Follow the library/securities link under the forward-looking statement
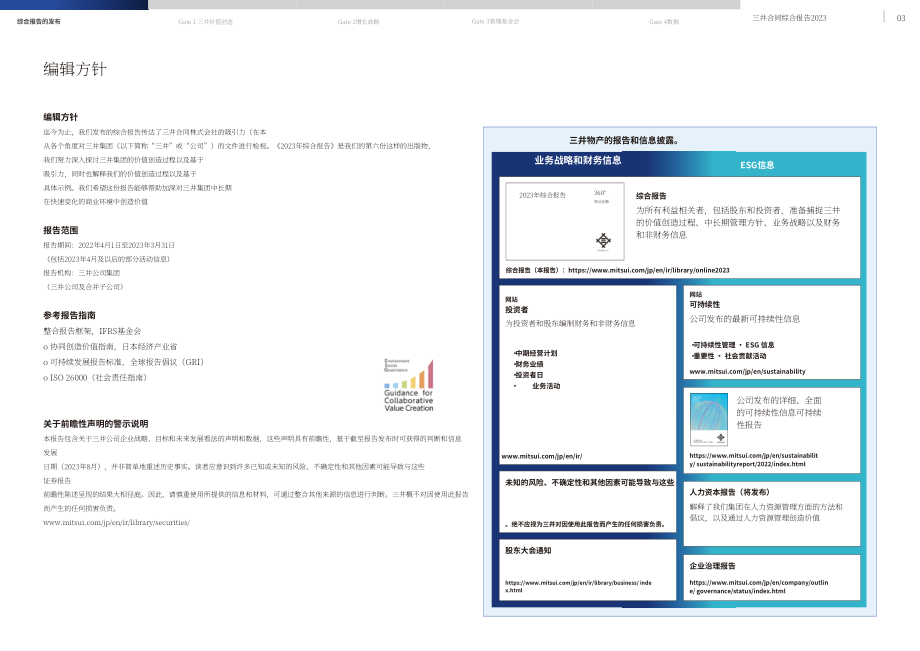The width and height of the screenshot is (920, 651). tap(116, 523)
